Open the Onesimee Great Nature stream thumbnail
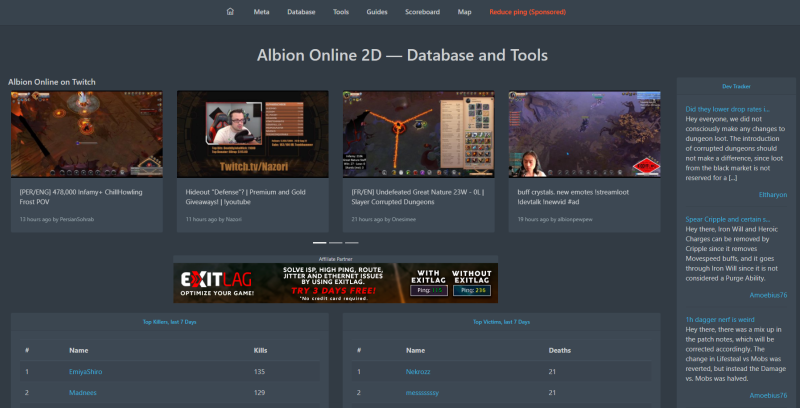This screenshot has height=408, width=800. (x=418, y=134)
